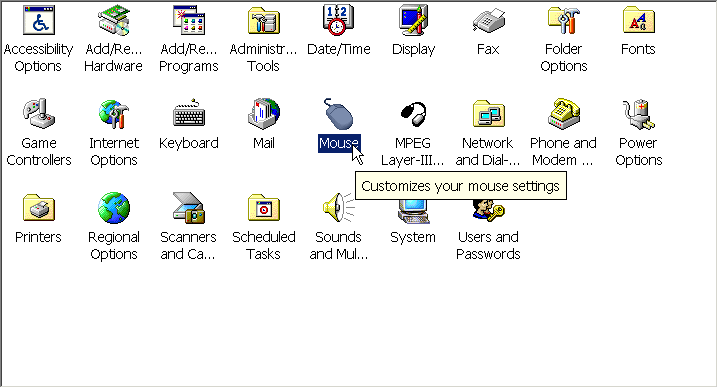This screenshot has height=388, width=718.
Task: Click the 'System' text label
Action: tap(413, 237)
